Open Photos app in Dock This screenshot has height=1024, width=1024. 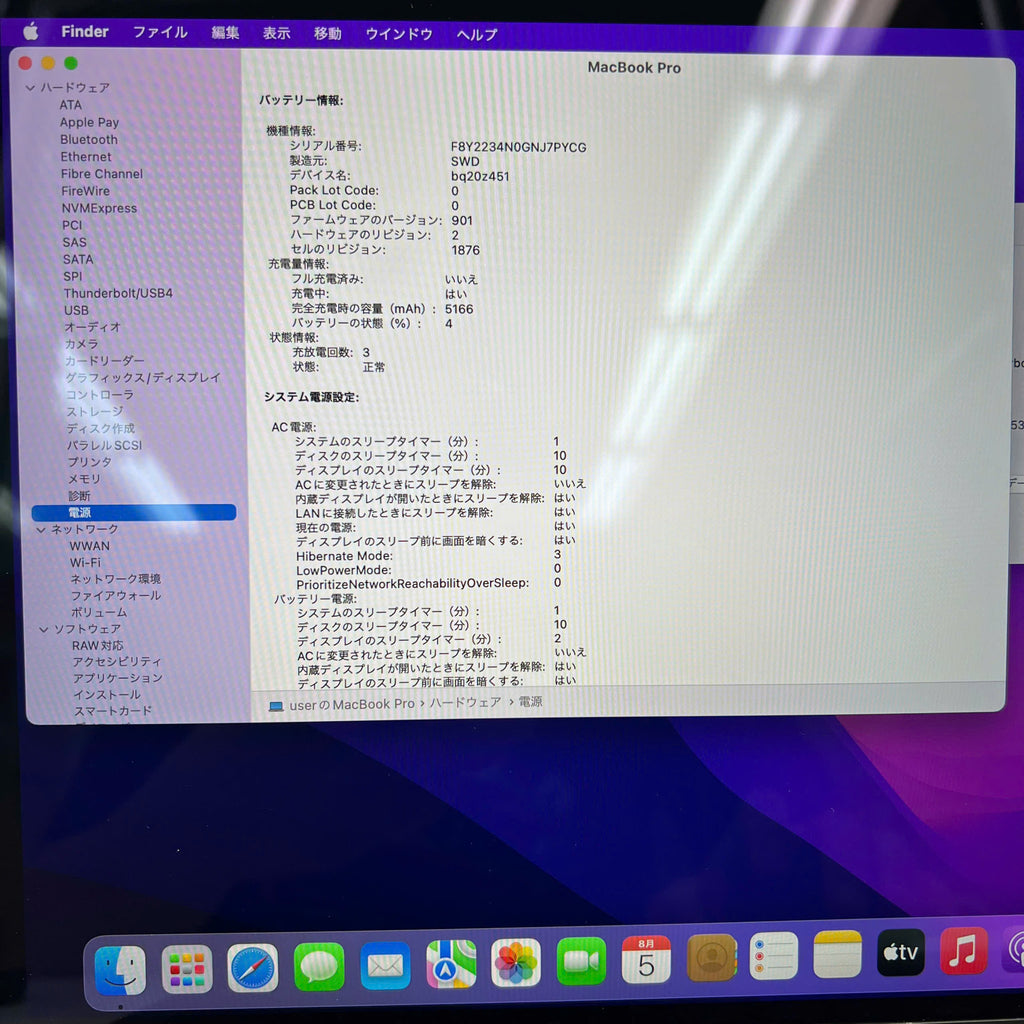(x=516, y=963)
